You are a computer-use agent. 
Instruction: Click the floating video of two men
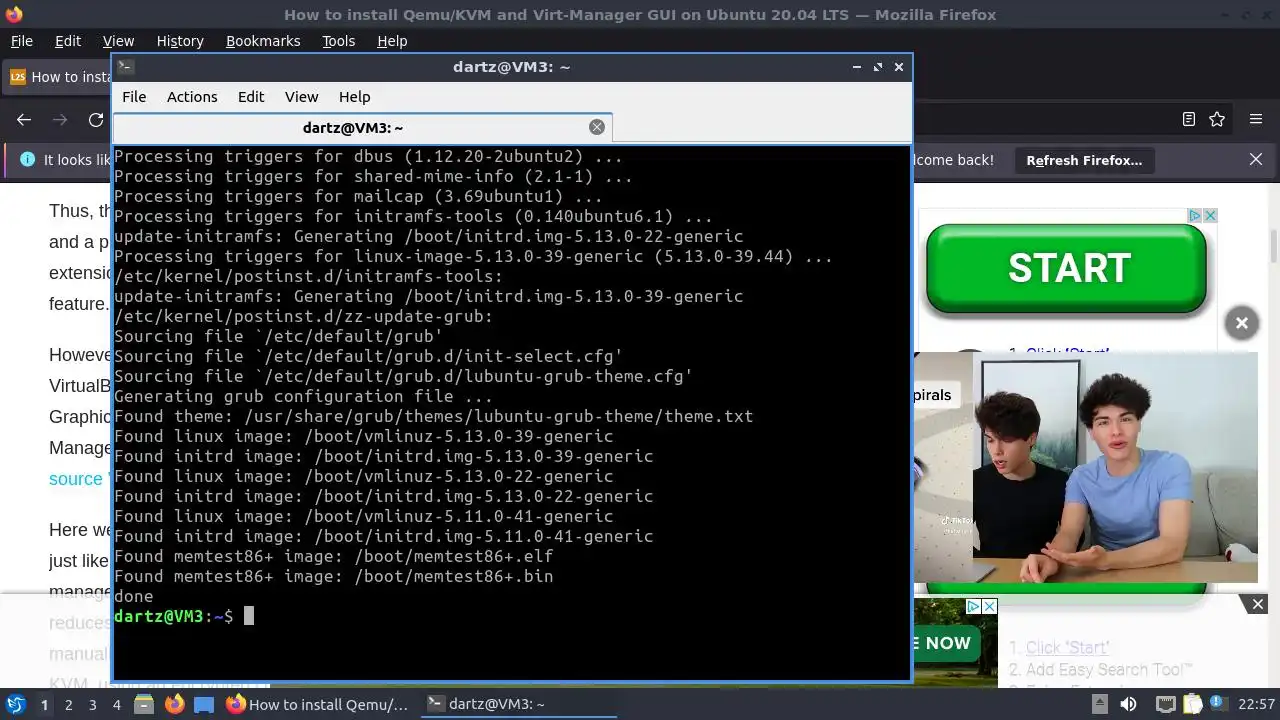1086,467
